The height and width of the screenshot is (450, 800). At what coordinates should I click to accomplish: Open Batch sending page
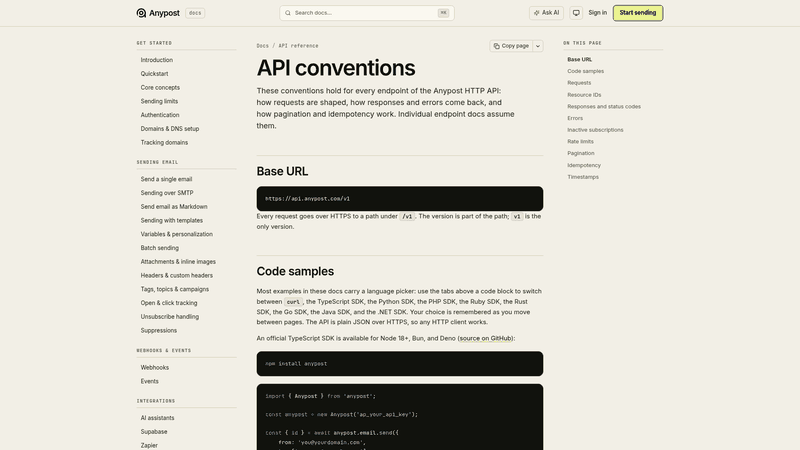160,248
